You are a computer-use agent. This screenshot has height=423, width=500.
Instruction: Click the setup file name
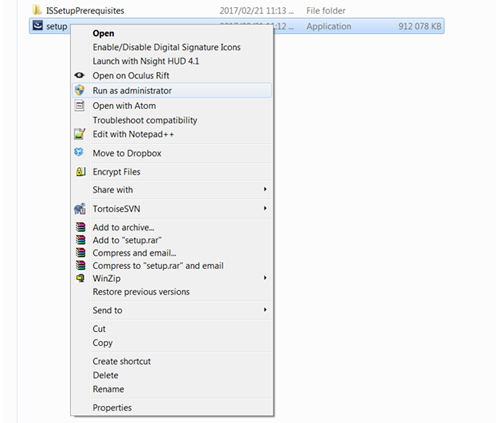tap(57, 26)
